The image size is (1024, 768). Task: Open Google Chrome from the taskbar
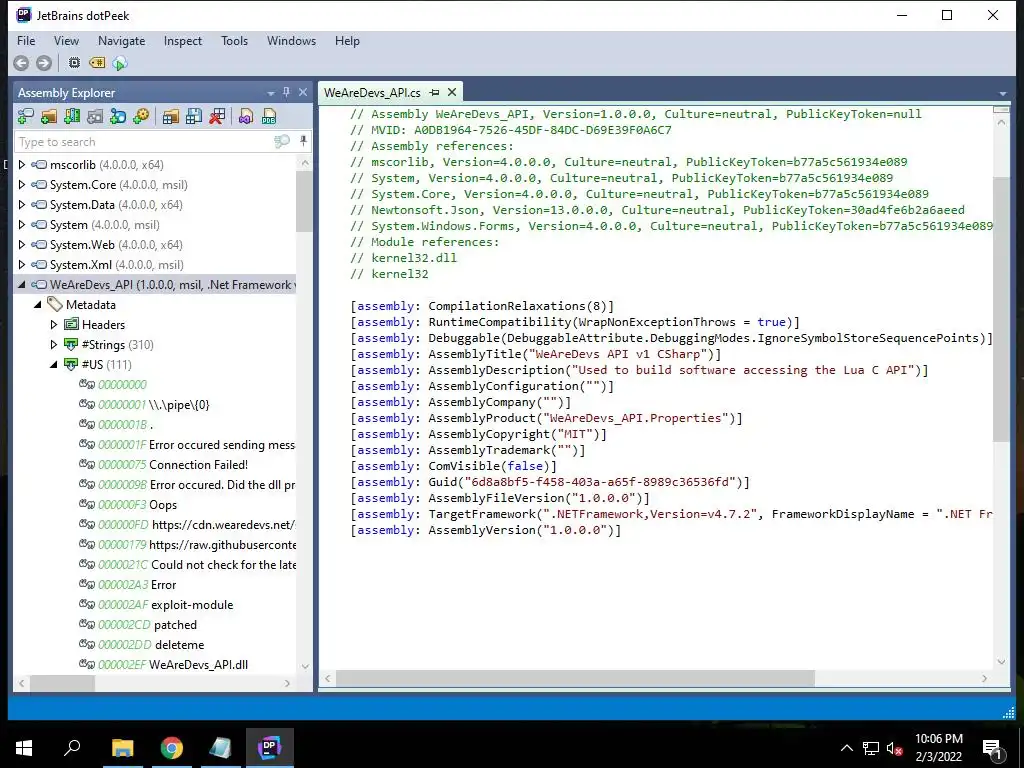(x=172, y=747)
